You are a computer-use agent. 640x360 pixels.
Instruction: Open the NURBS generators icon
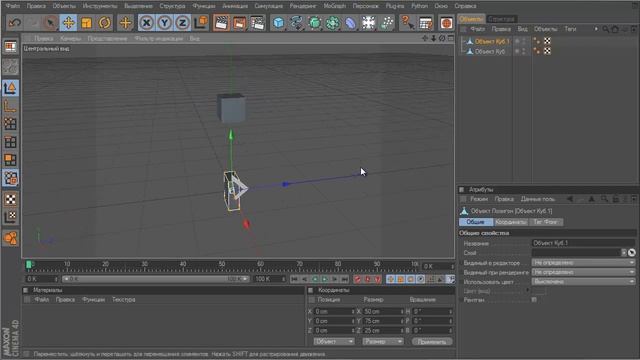[x=314, y=22]
